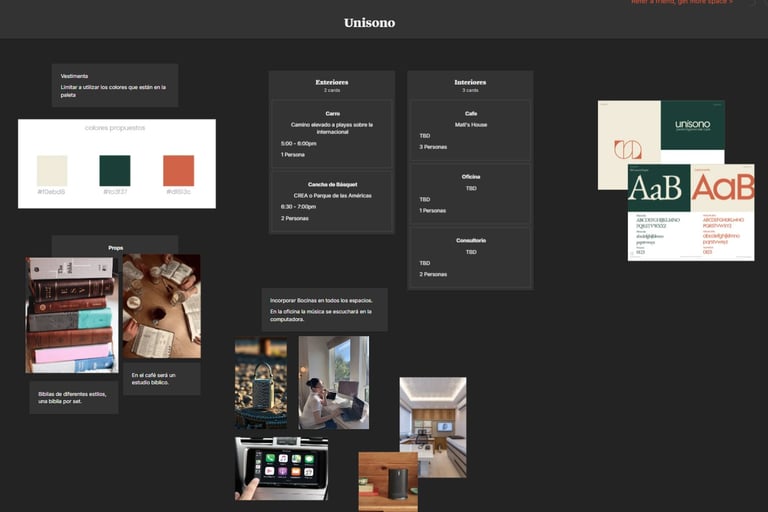
Task: Open the unisono logo brand image
Action: click(x=661, y=132)
